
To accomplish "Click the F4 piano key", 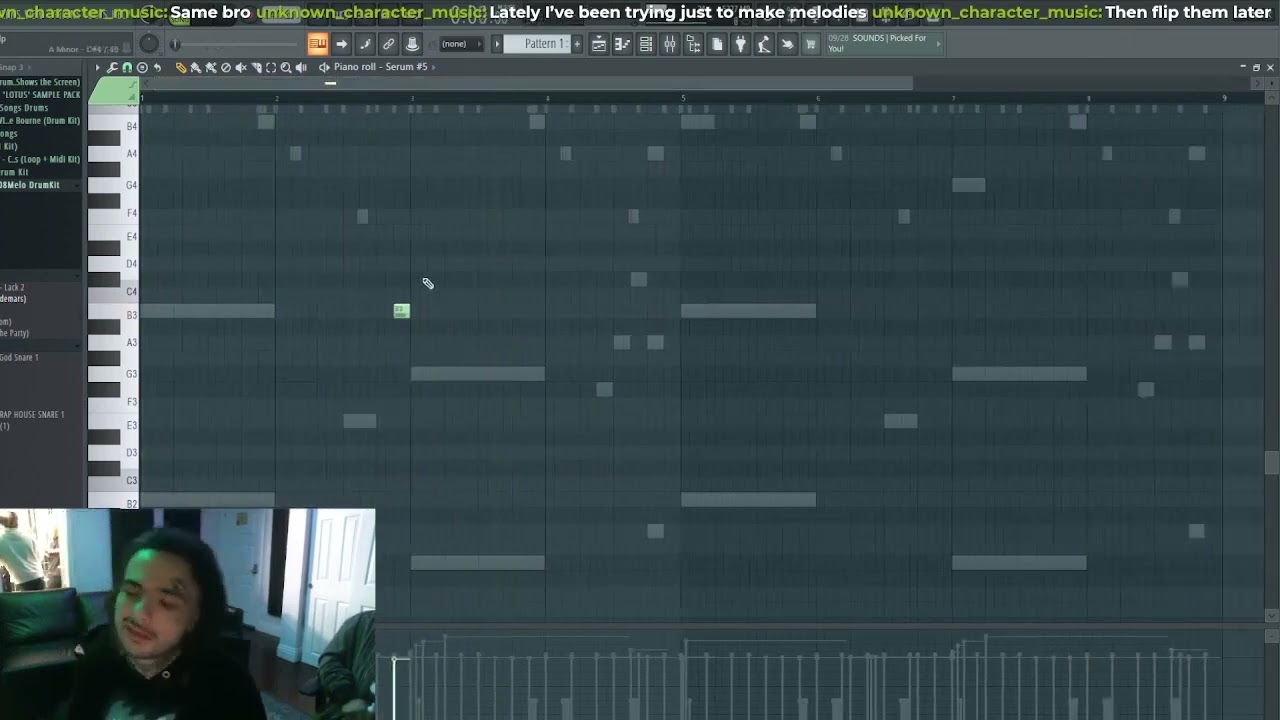I will click(113, 213).
